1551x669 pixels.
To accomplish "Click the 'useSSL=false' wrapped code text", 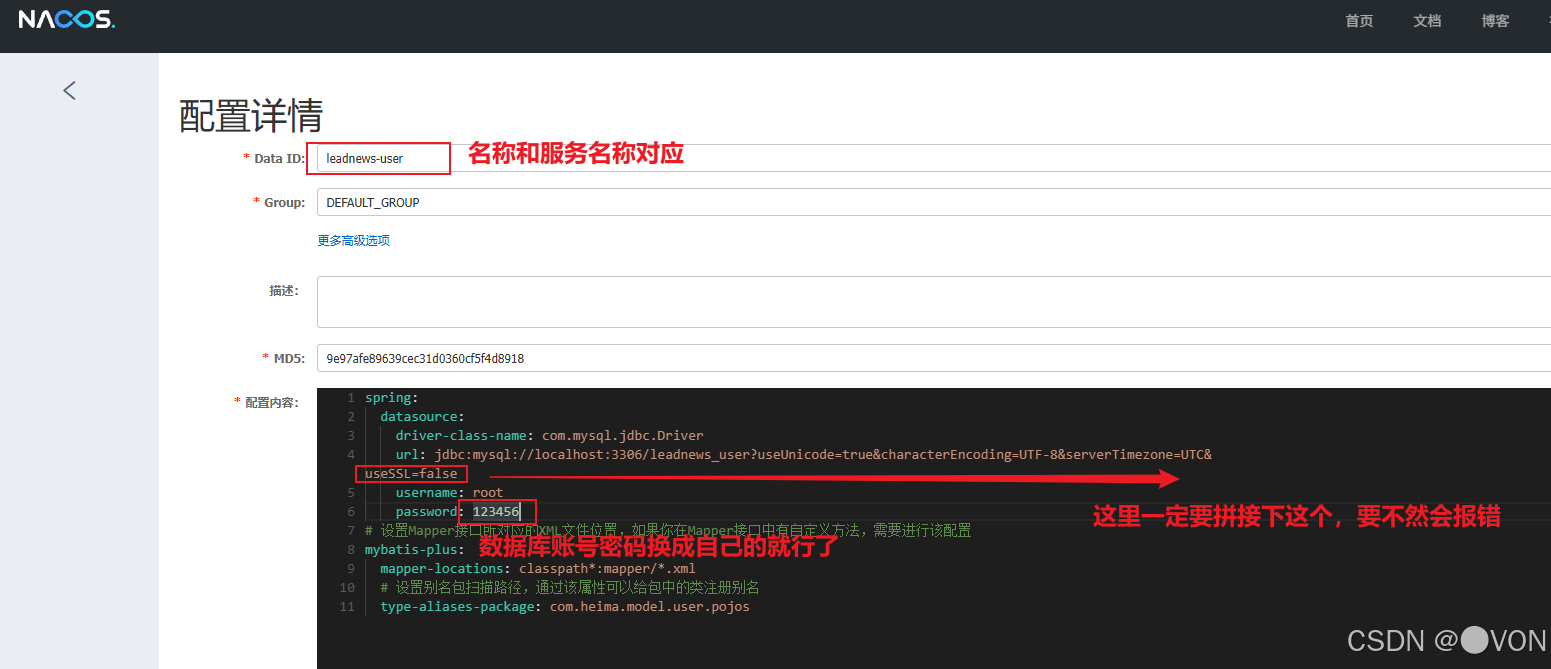I will (411, 474).
